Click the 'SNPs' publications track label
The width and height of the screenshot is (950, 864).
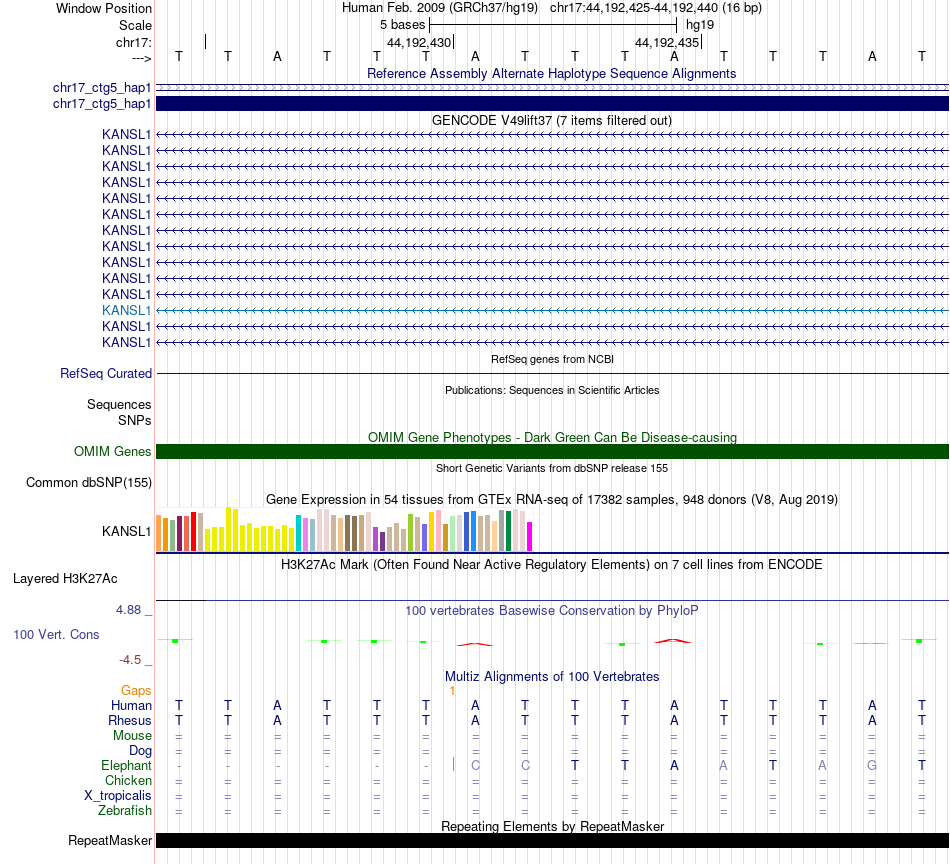(x=135, y=420)
